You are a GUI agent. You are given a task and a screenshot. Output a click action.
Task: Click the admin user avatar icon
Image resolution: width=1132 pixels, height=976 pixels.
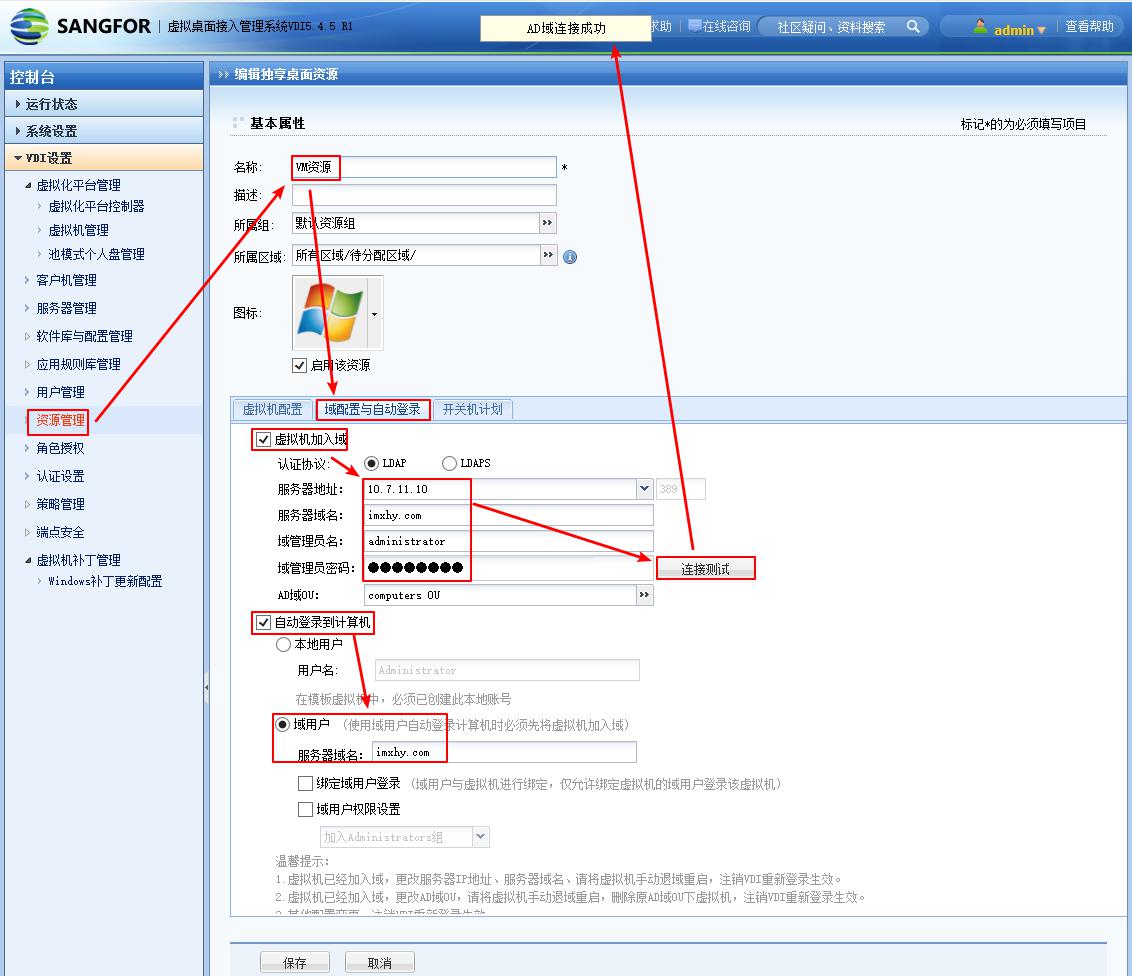pos(980,28)
